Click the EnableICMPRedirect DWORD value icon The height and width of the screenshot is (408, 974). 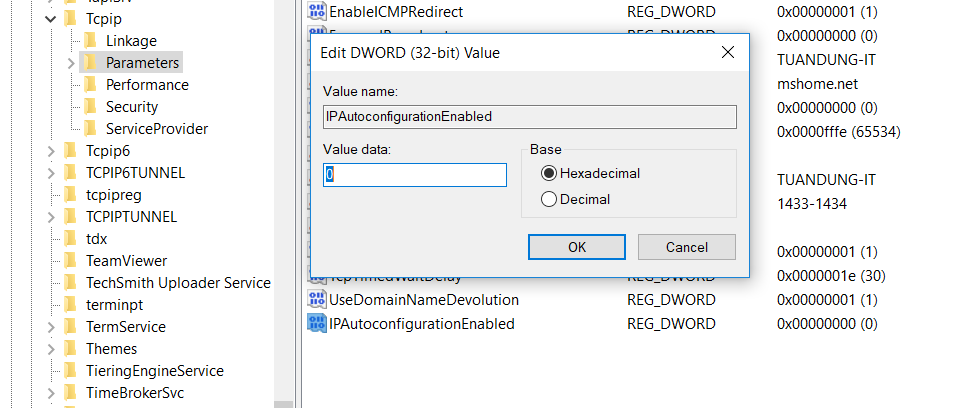pyautogui.click(x=317, y=12)
